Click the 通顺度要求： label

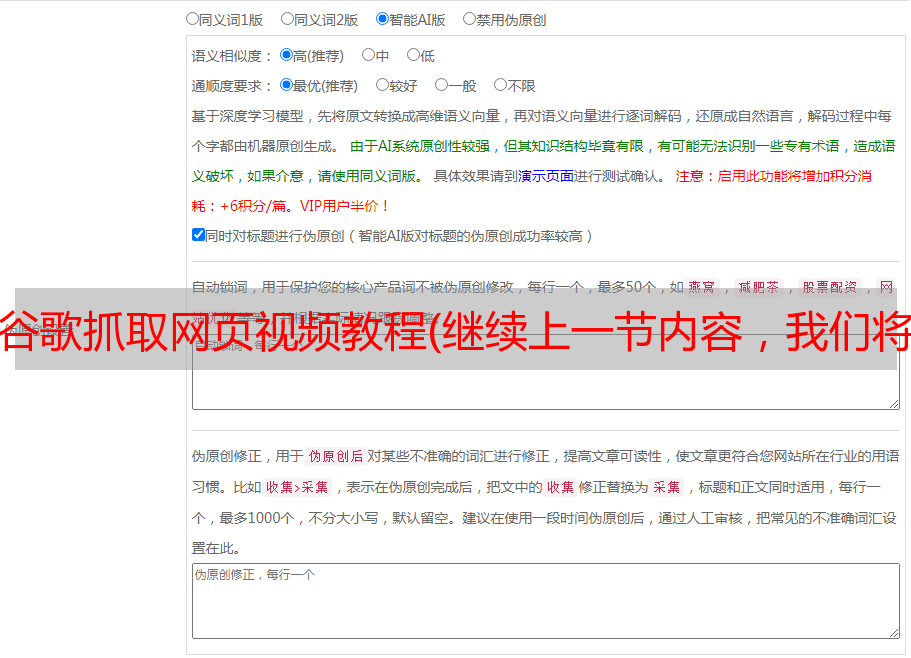pyautogui.click(x=232, y=86)
